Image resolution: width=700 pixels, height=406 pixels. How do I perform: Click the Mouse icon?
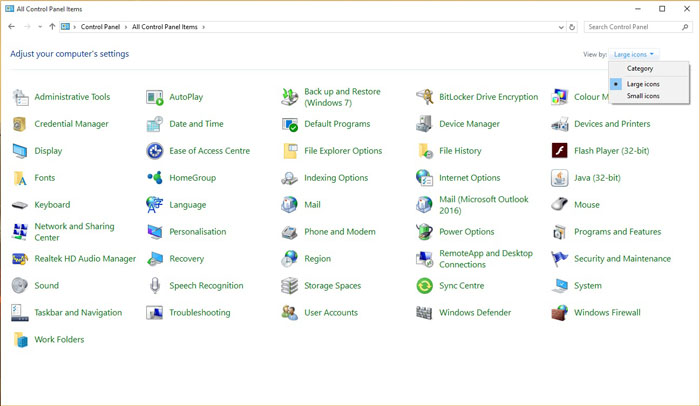(559, 205)
